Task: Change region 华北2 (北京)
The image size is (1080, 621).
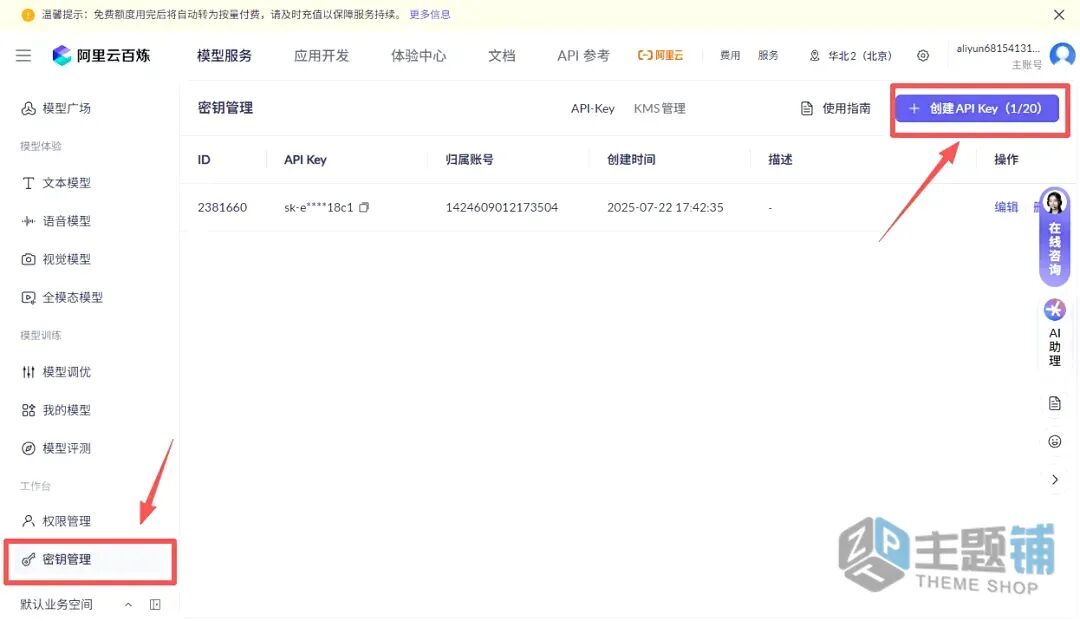Action: tap(851, 56)
